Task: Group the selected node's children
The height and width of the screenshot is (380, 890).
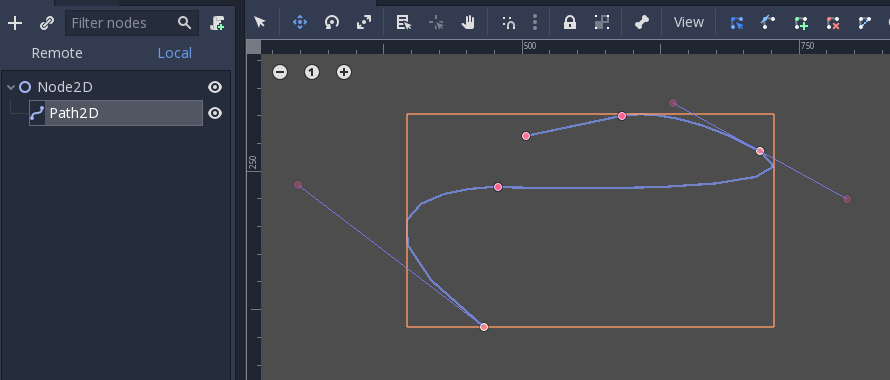Action: coord(602,22)
